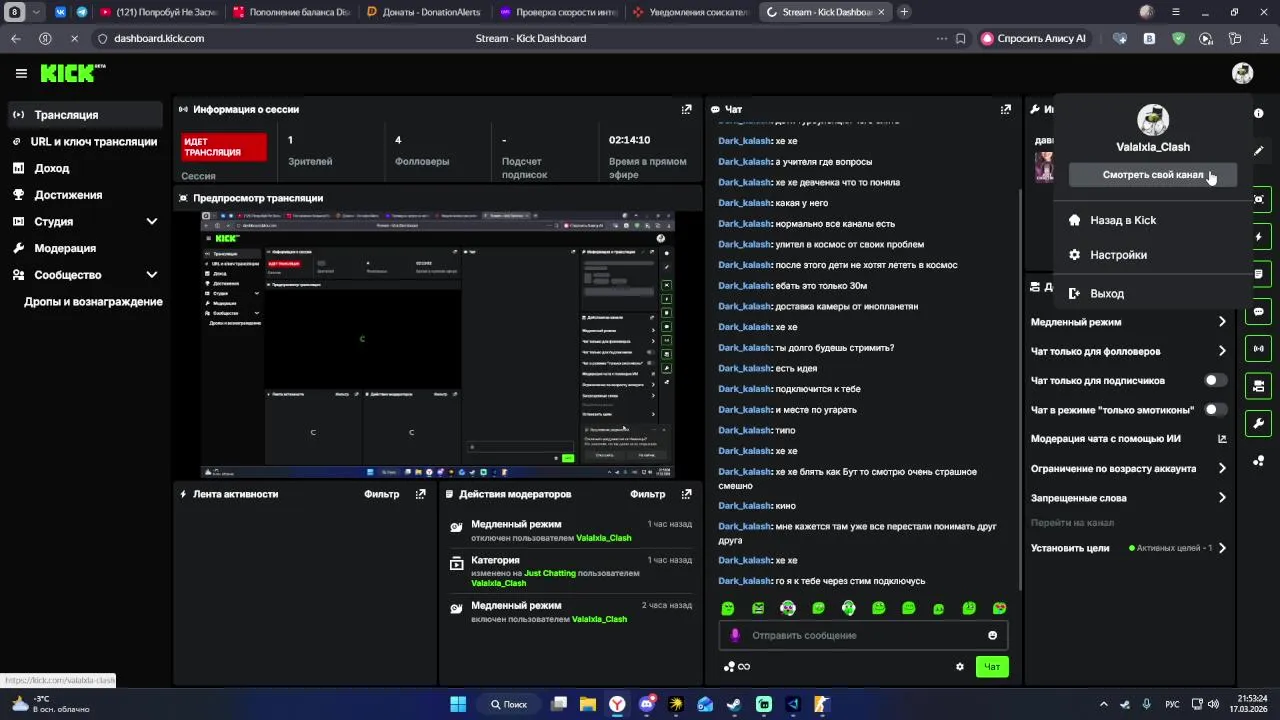Pop out the Чат panel

pos(1005,109)
